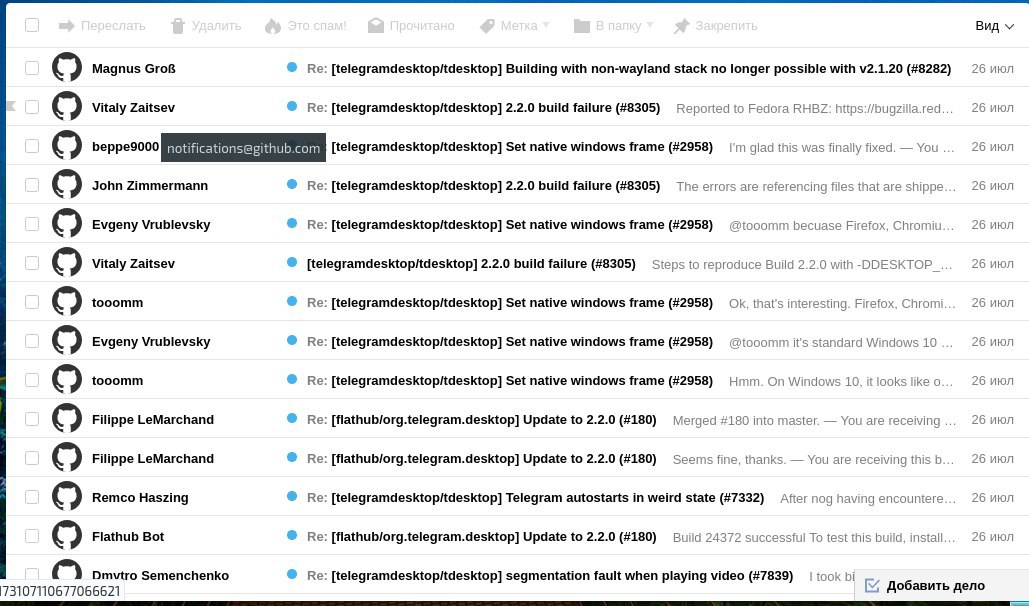Viewport: 1029px width, 606px height.
Task: Expand the В папку dropdown arrow
Action: click(x=650, y=25)
